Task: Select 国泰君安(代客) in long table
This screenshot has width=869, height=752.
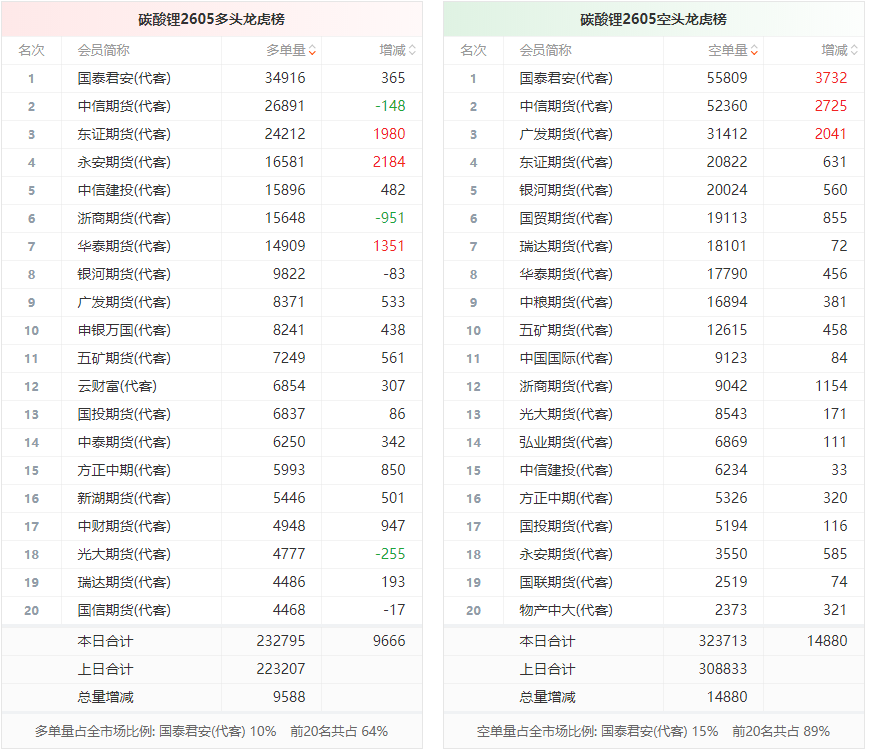Action: click(x=124, y=78)
